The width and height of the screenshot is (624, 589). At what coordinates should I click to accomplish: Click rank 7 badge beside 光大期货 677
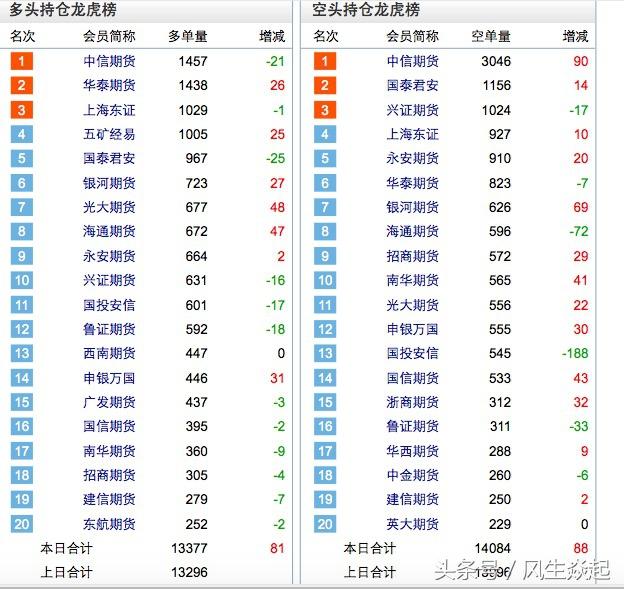point(21,207)
